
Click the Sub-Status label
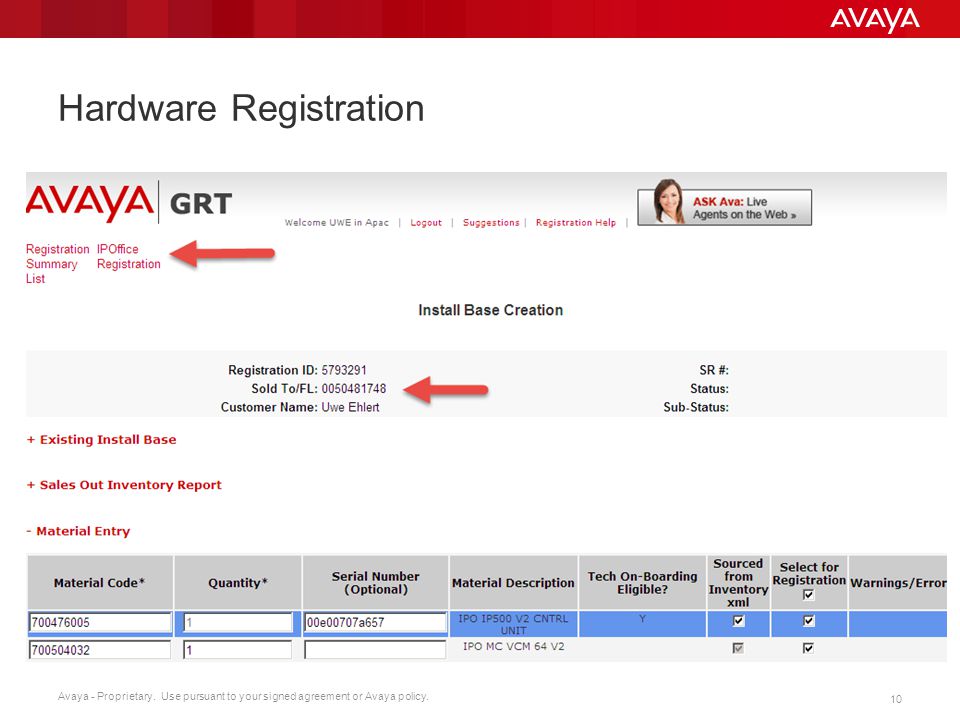coord(696,407)
